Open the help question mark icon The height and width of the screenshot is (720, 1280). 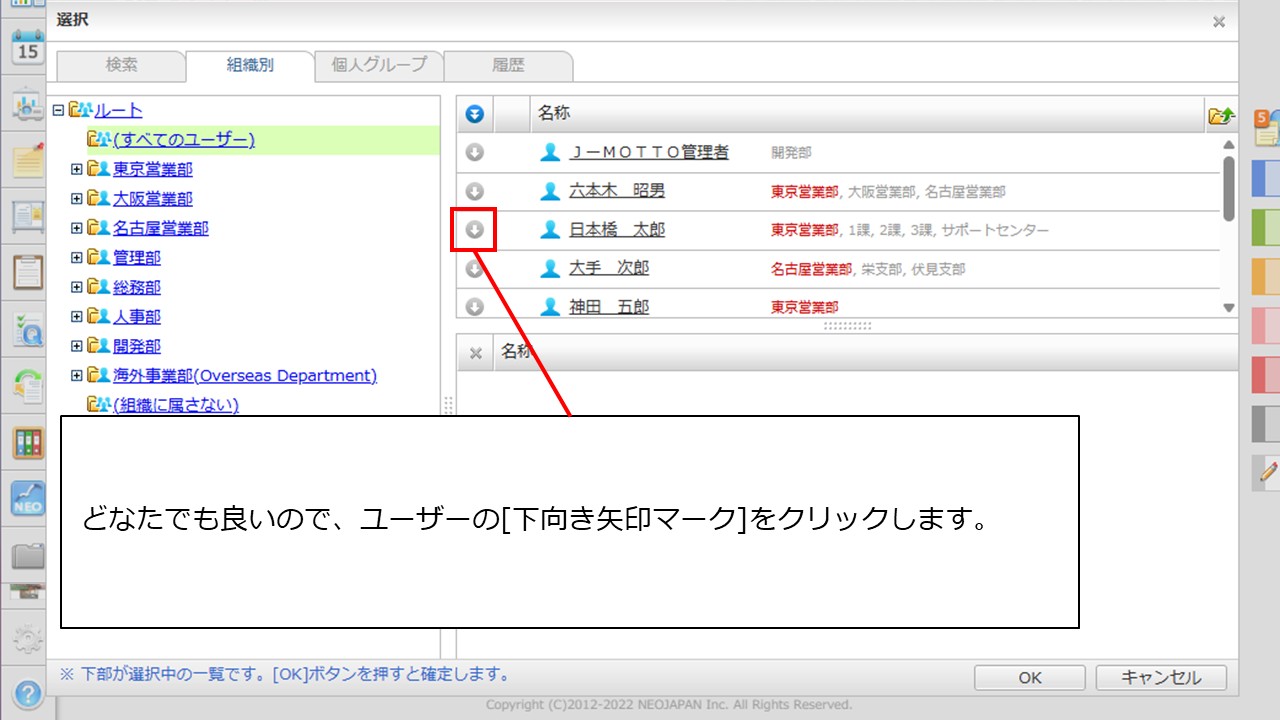pyautogui.click(x=27, y=692)
